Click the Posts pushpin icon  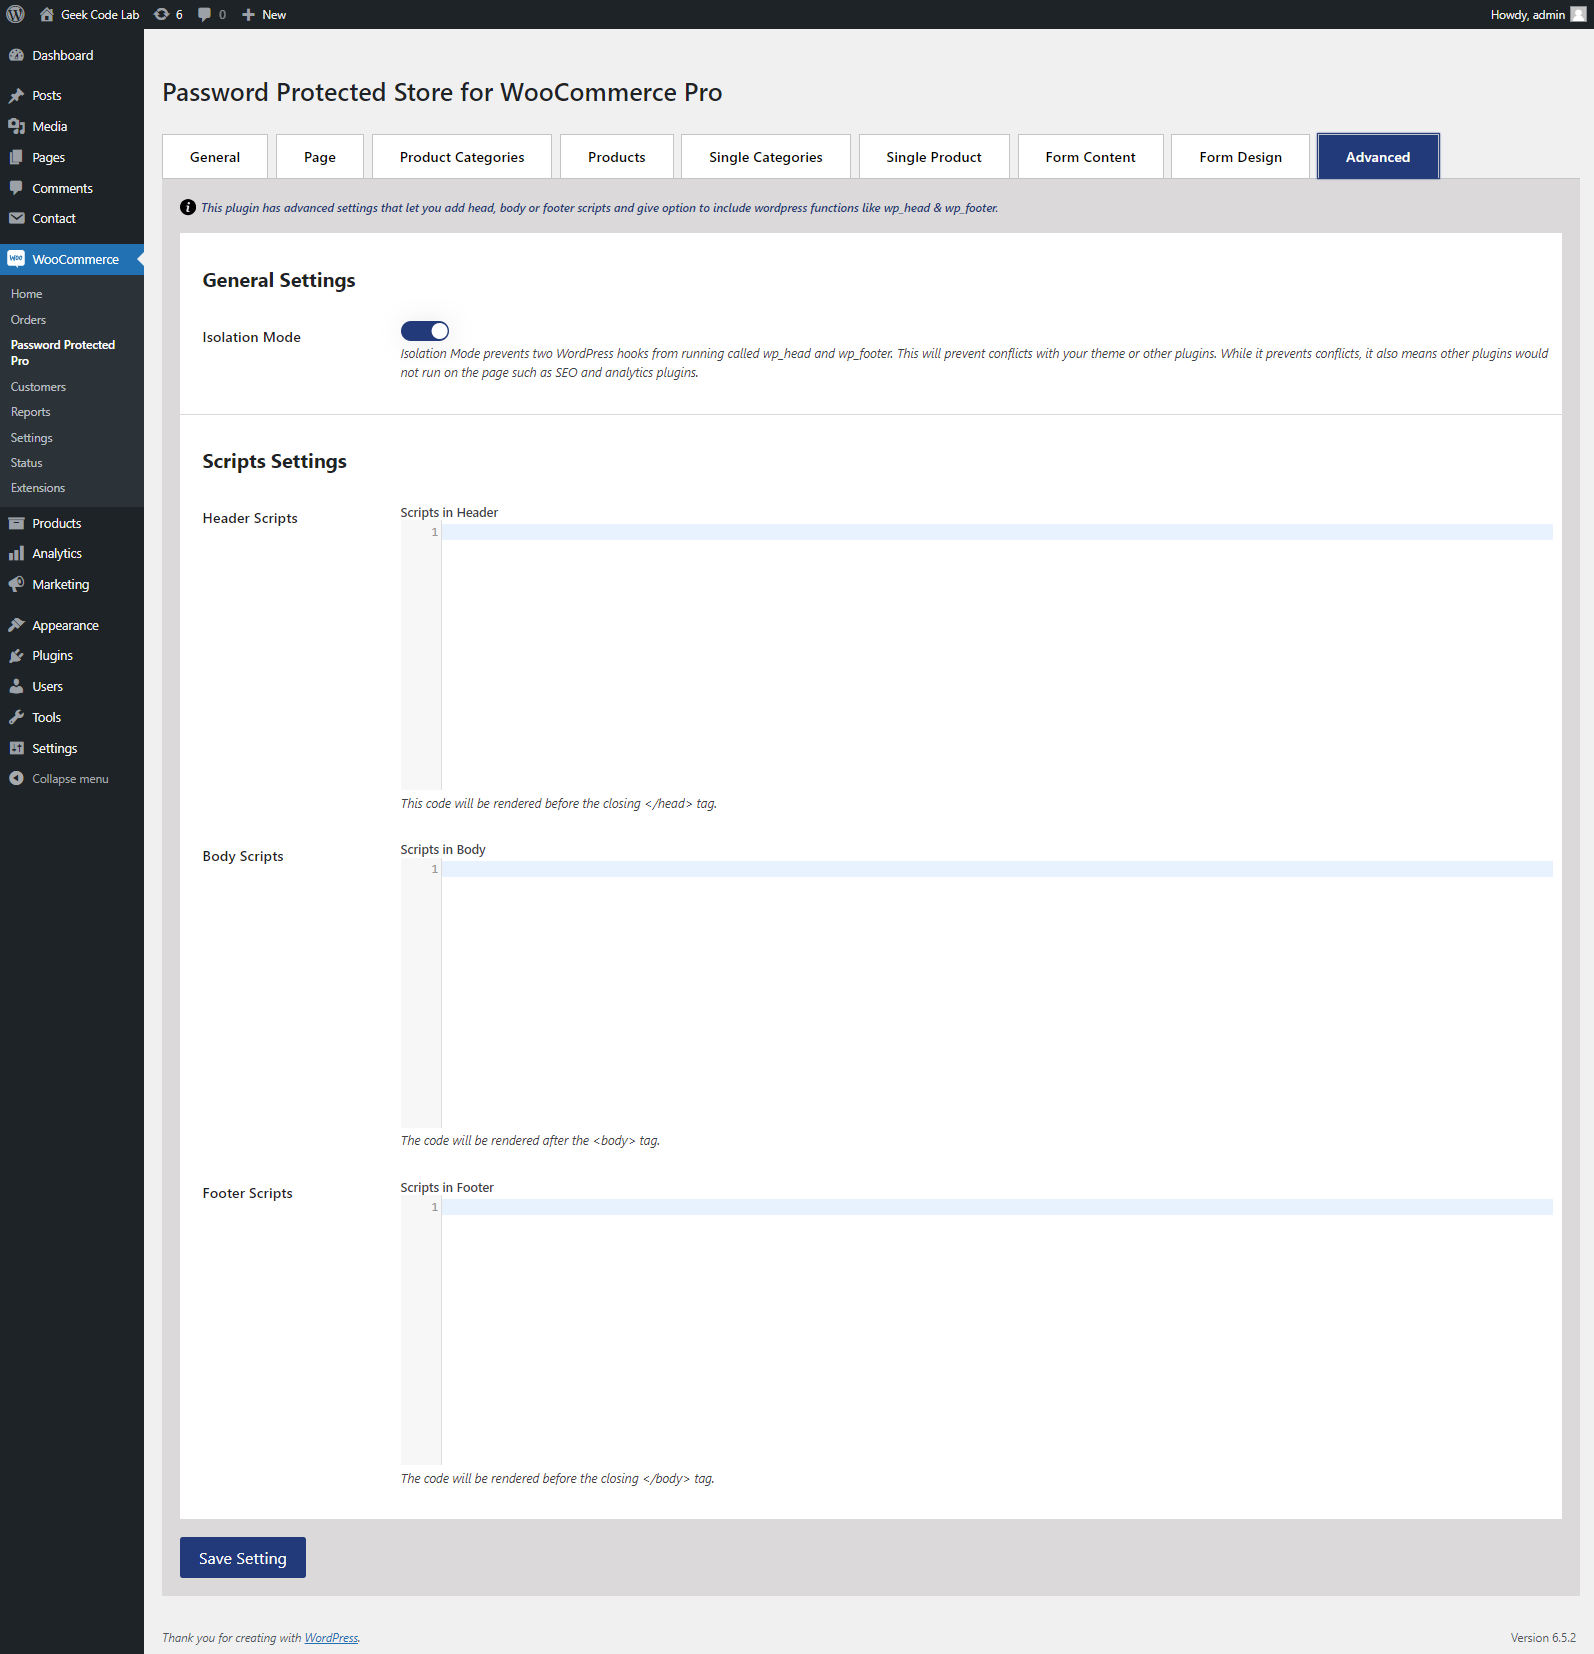coord(16,95)
